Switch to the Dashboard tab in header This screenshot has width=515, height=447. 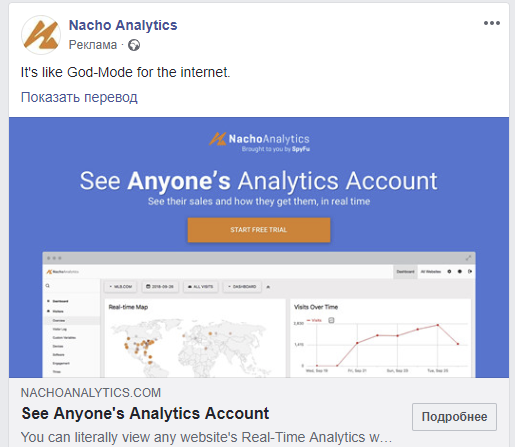coord(405,272)
